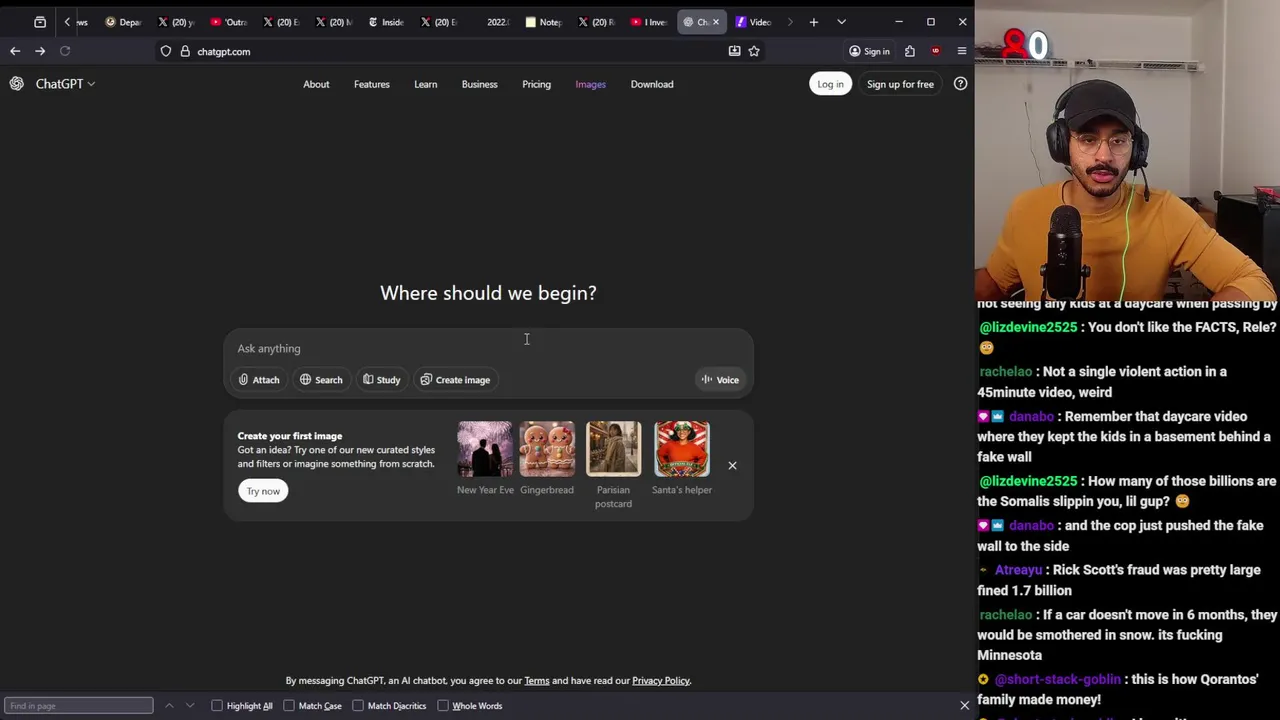
Task: Open the Privacy Policy link
Action: [x=661, y=681]
